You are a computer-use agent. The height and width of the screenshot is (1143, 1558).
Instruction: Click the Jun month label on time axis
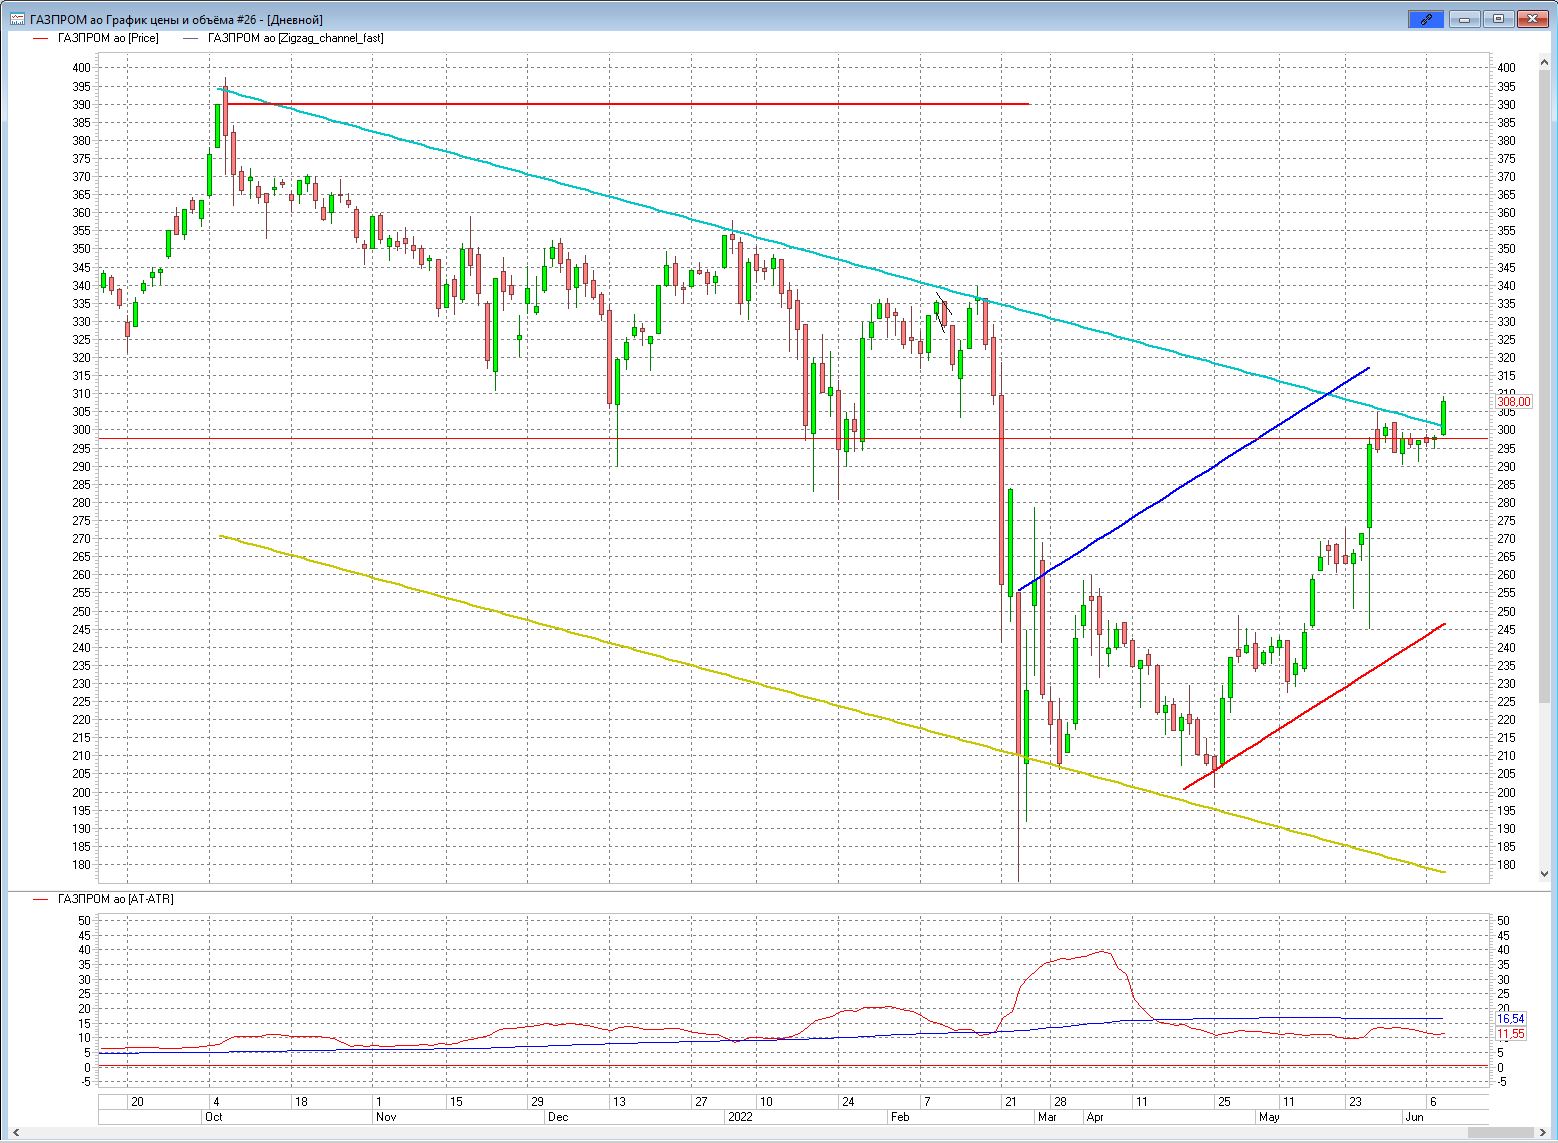tap(1414, 1117)
